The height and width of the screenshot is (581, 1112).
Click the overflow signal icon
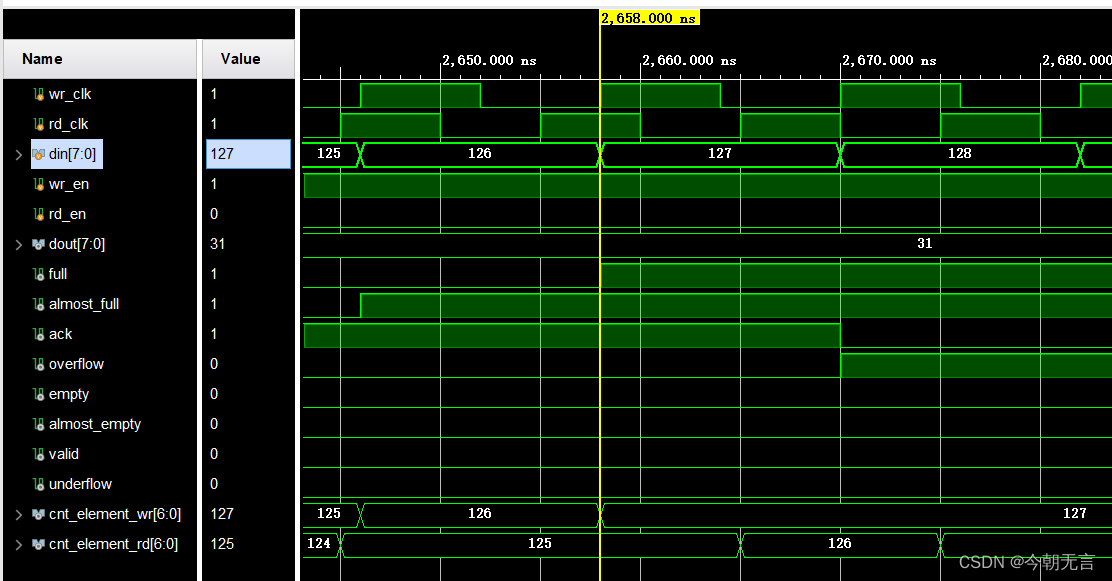[x=39, y=364]
